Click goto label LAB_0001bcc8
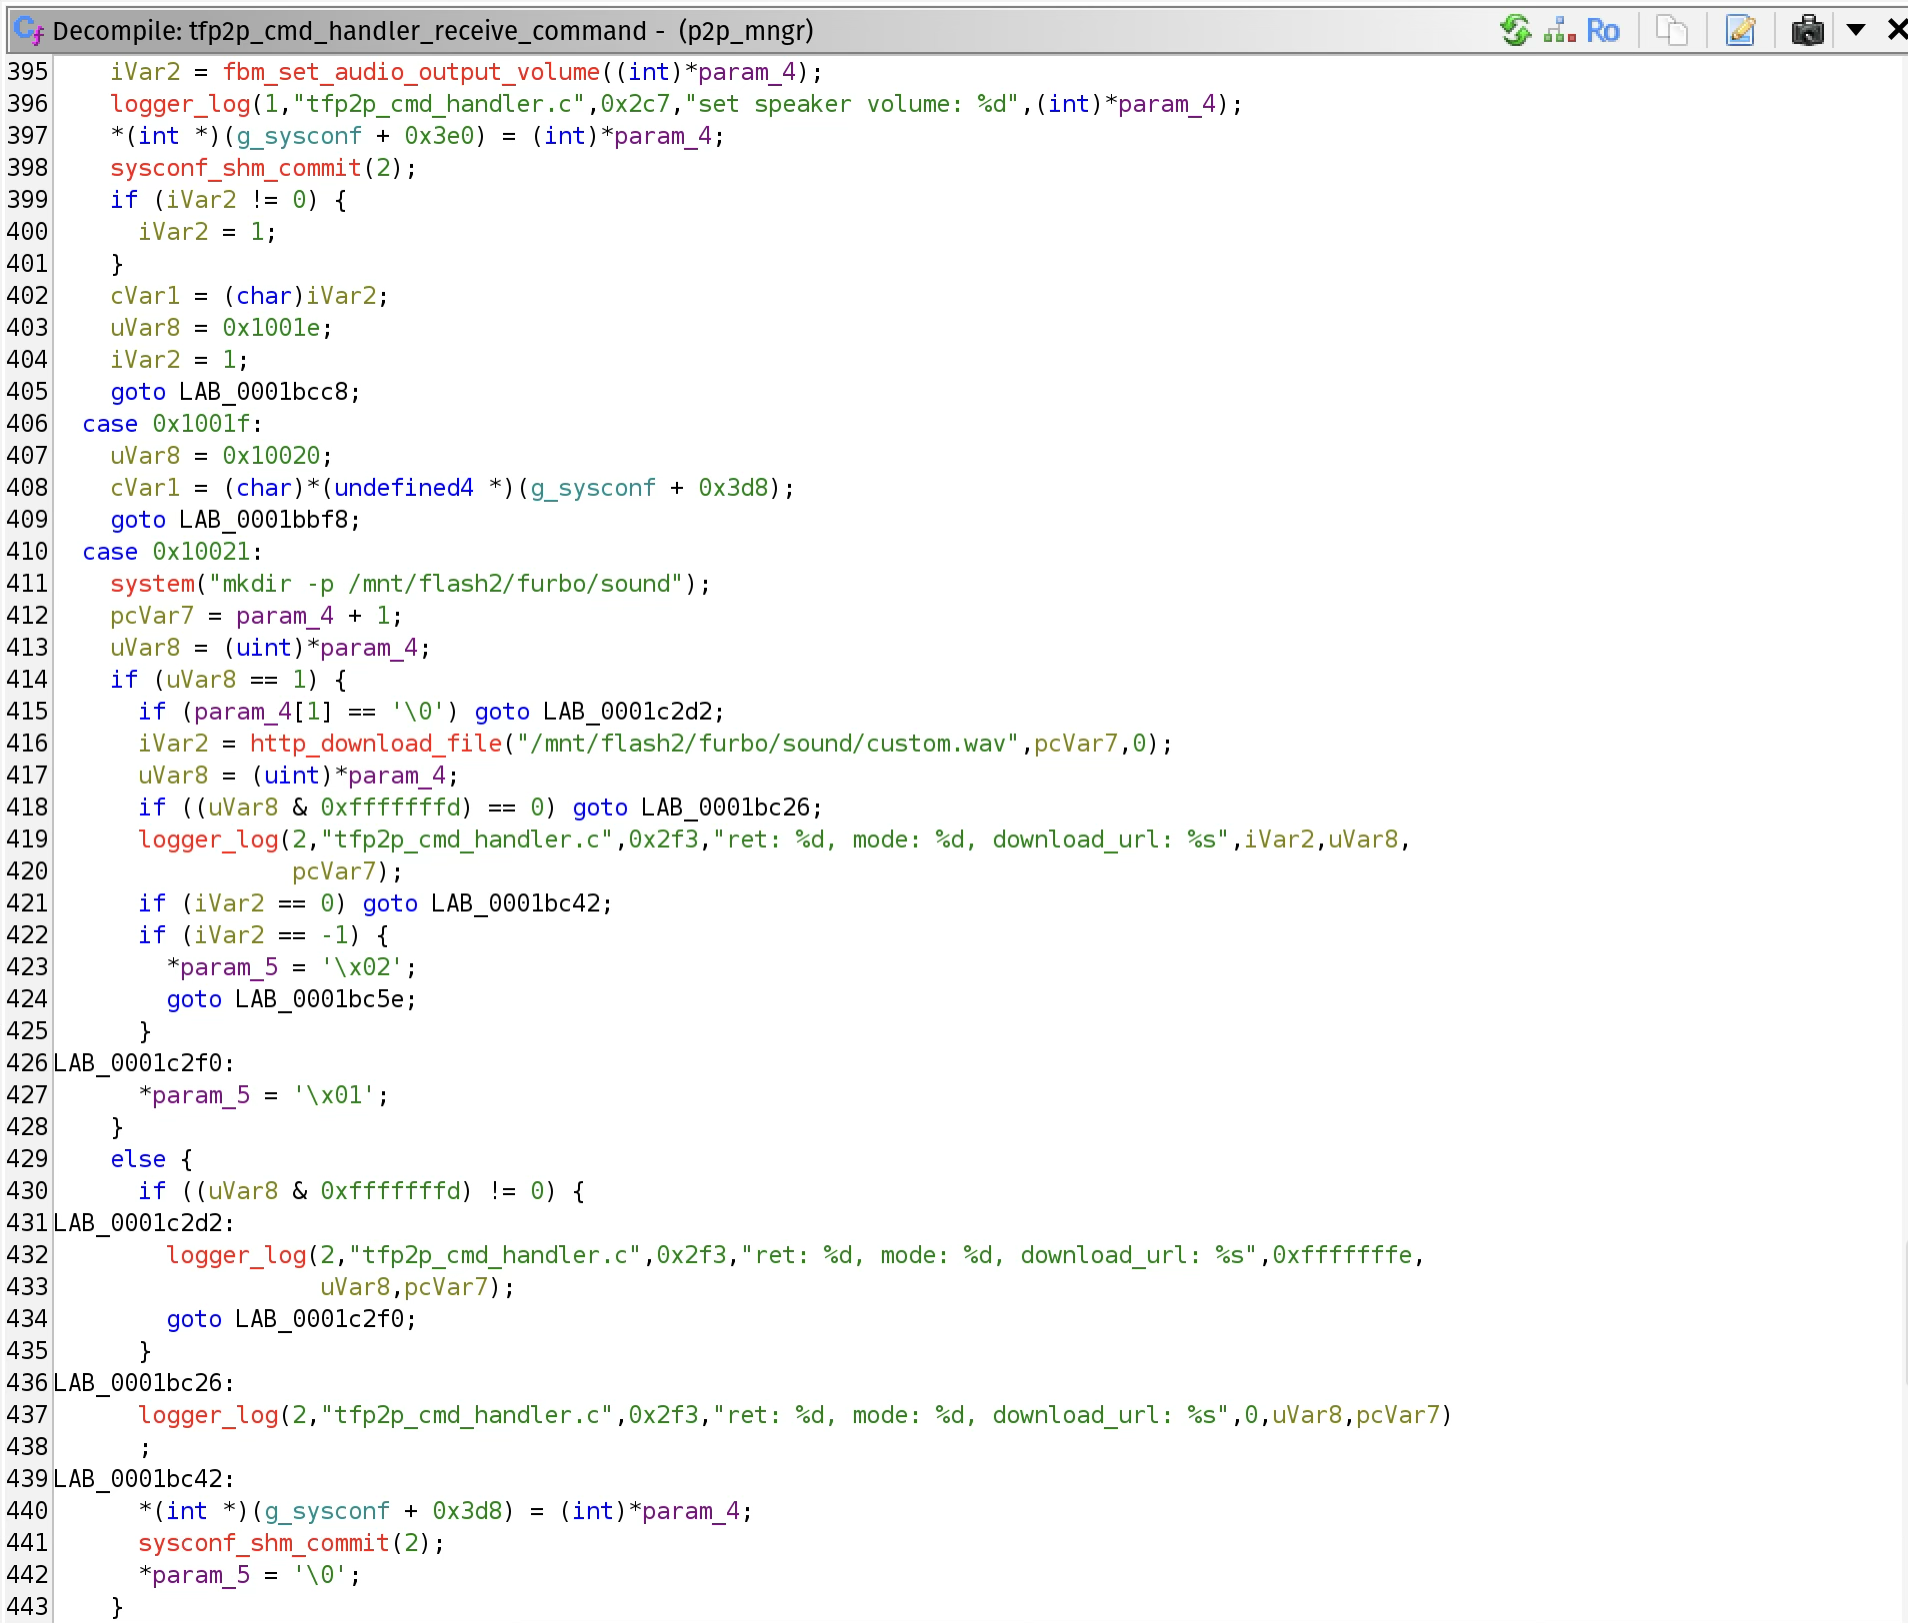 click(x=263, y=392)
